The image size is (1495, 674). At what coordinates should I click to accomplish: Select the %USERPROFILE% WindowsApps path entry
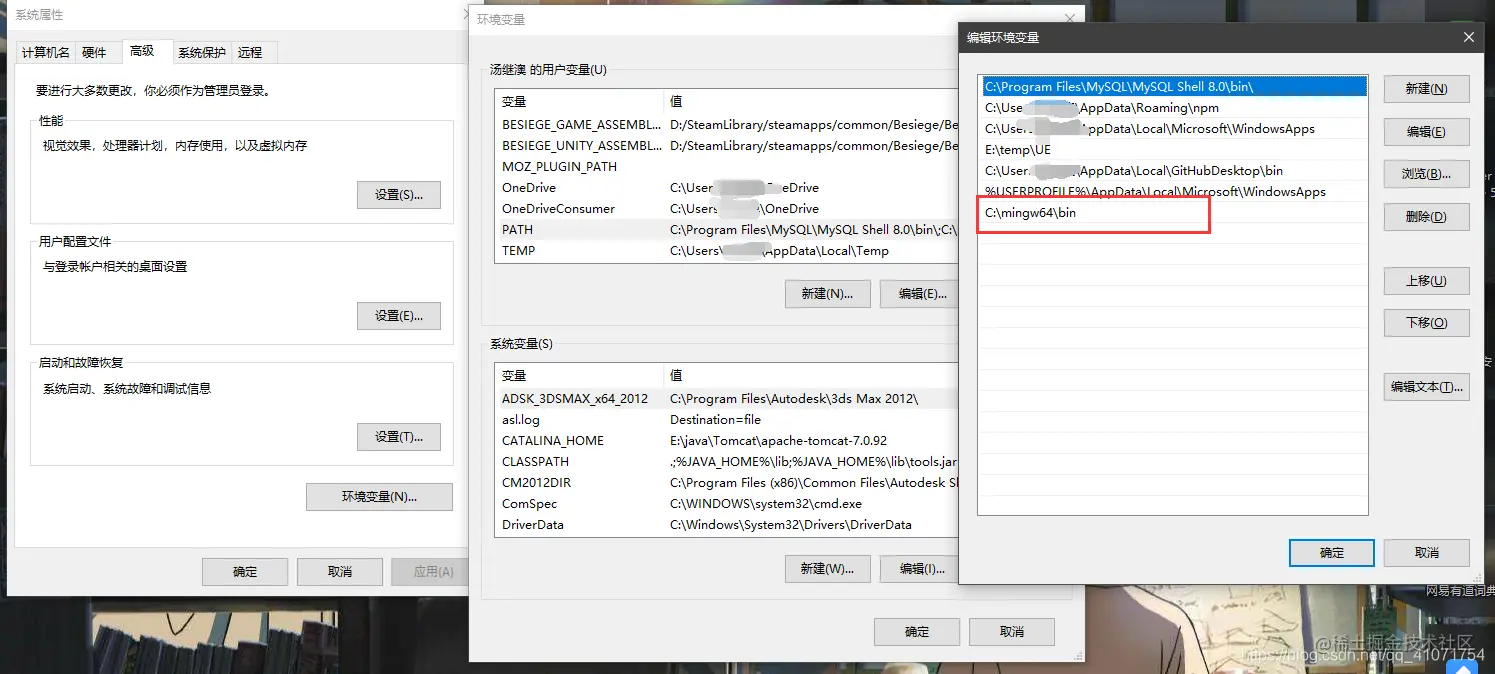1173,192
